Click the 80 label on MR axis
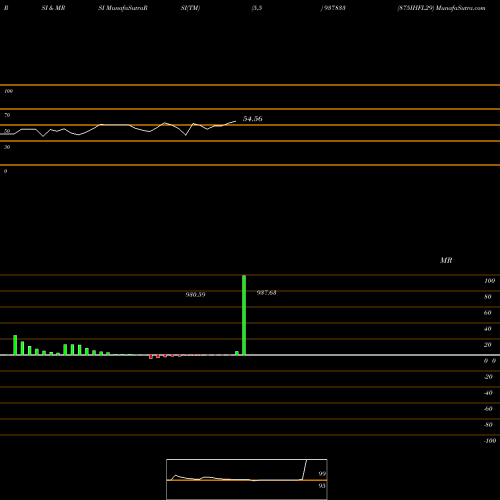Image resolution: width=500 pixels, height=500 pixels. tap(488, 297)
